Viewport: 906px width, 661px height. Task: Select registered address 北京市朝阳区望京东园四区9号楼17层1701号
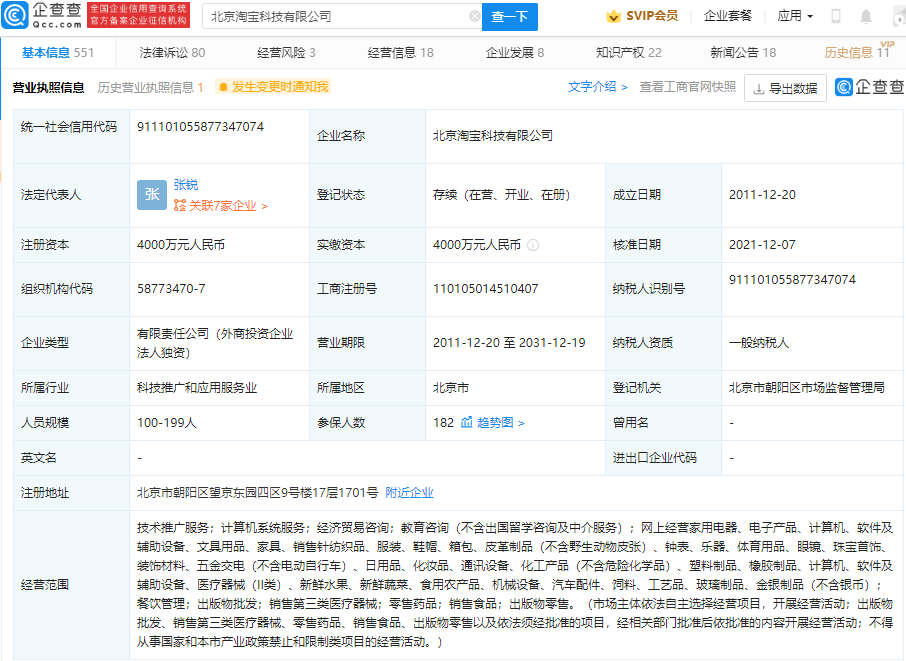(258, 492)
